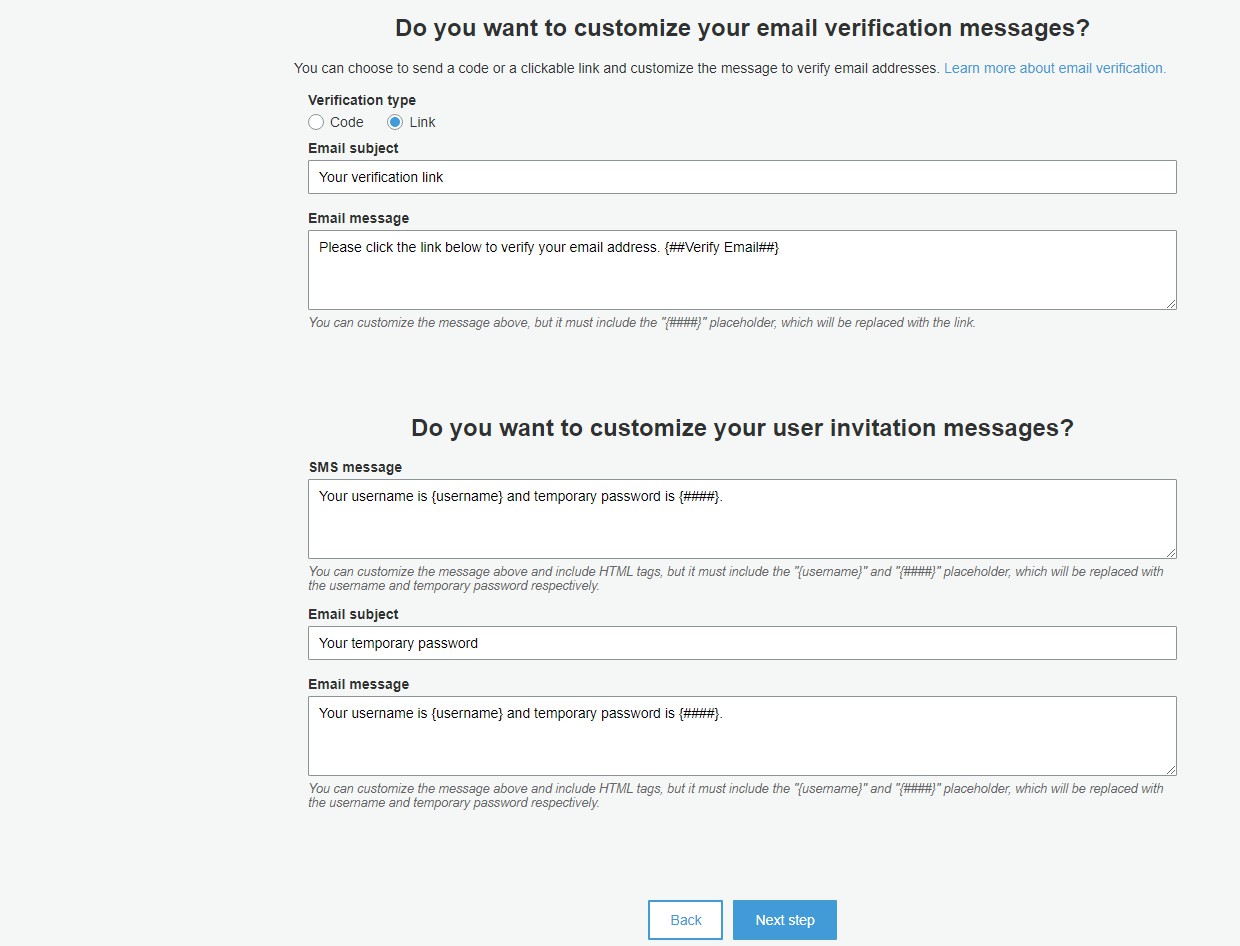Click the "SMS message" field label
The height and width of the screenshot is (946, 1240).
pyautogui.click(x=355, y=467)
